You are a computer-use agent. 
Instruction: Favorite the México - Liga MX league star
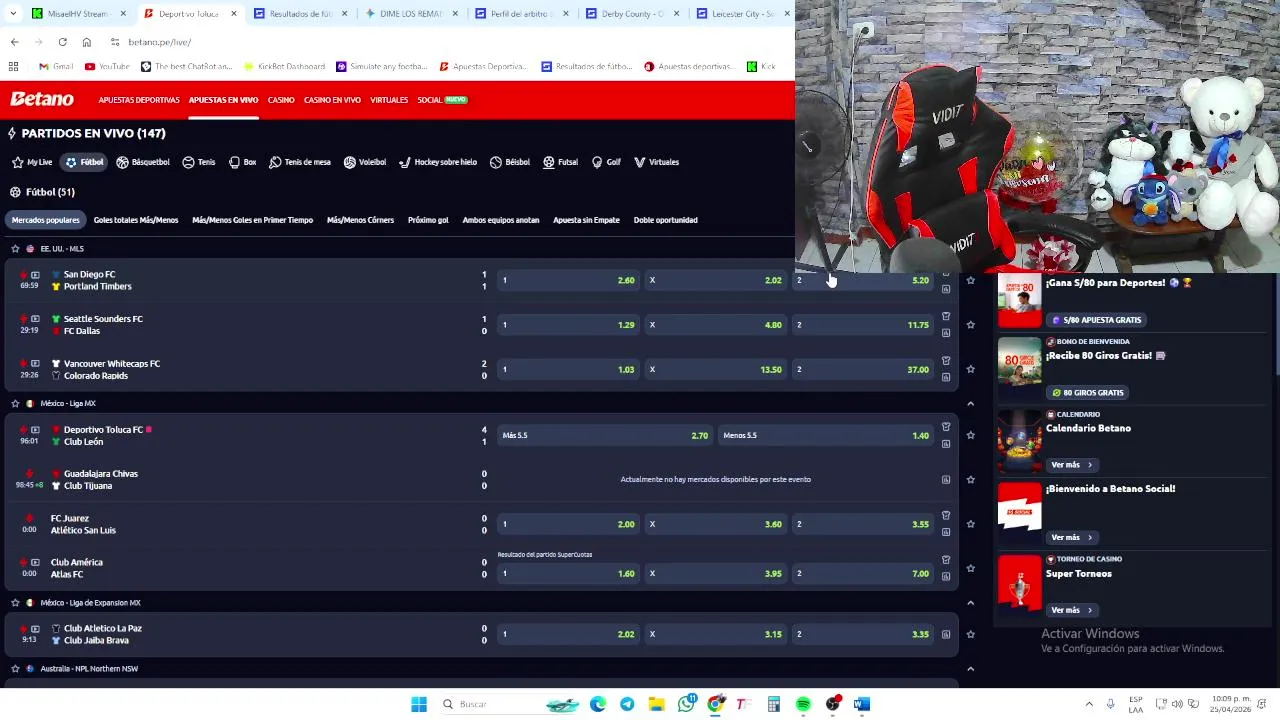(15, 404)
